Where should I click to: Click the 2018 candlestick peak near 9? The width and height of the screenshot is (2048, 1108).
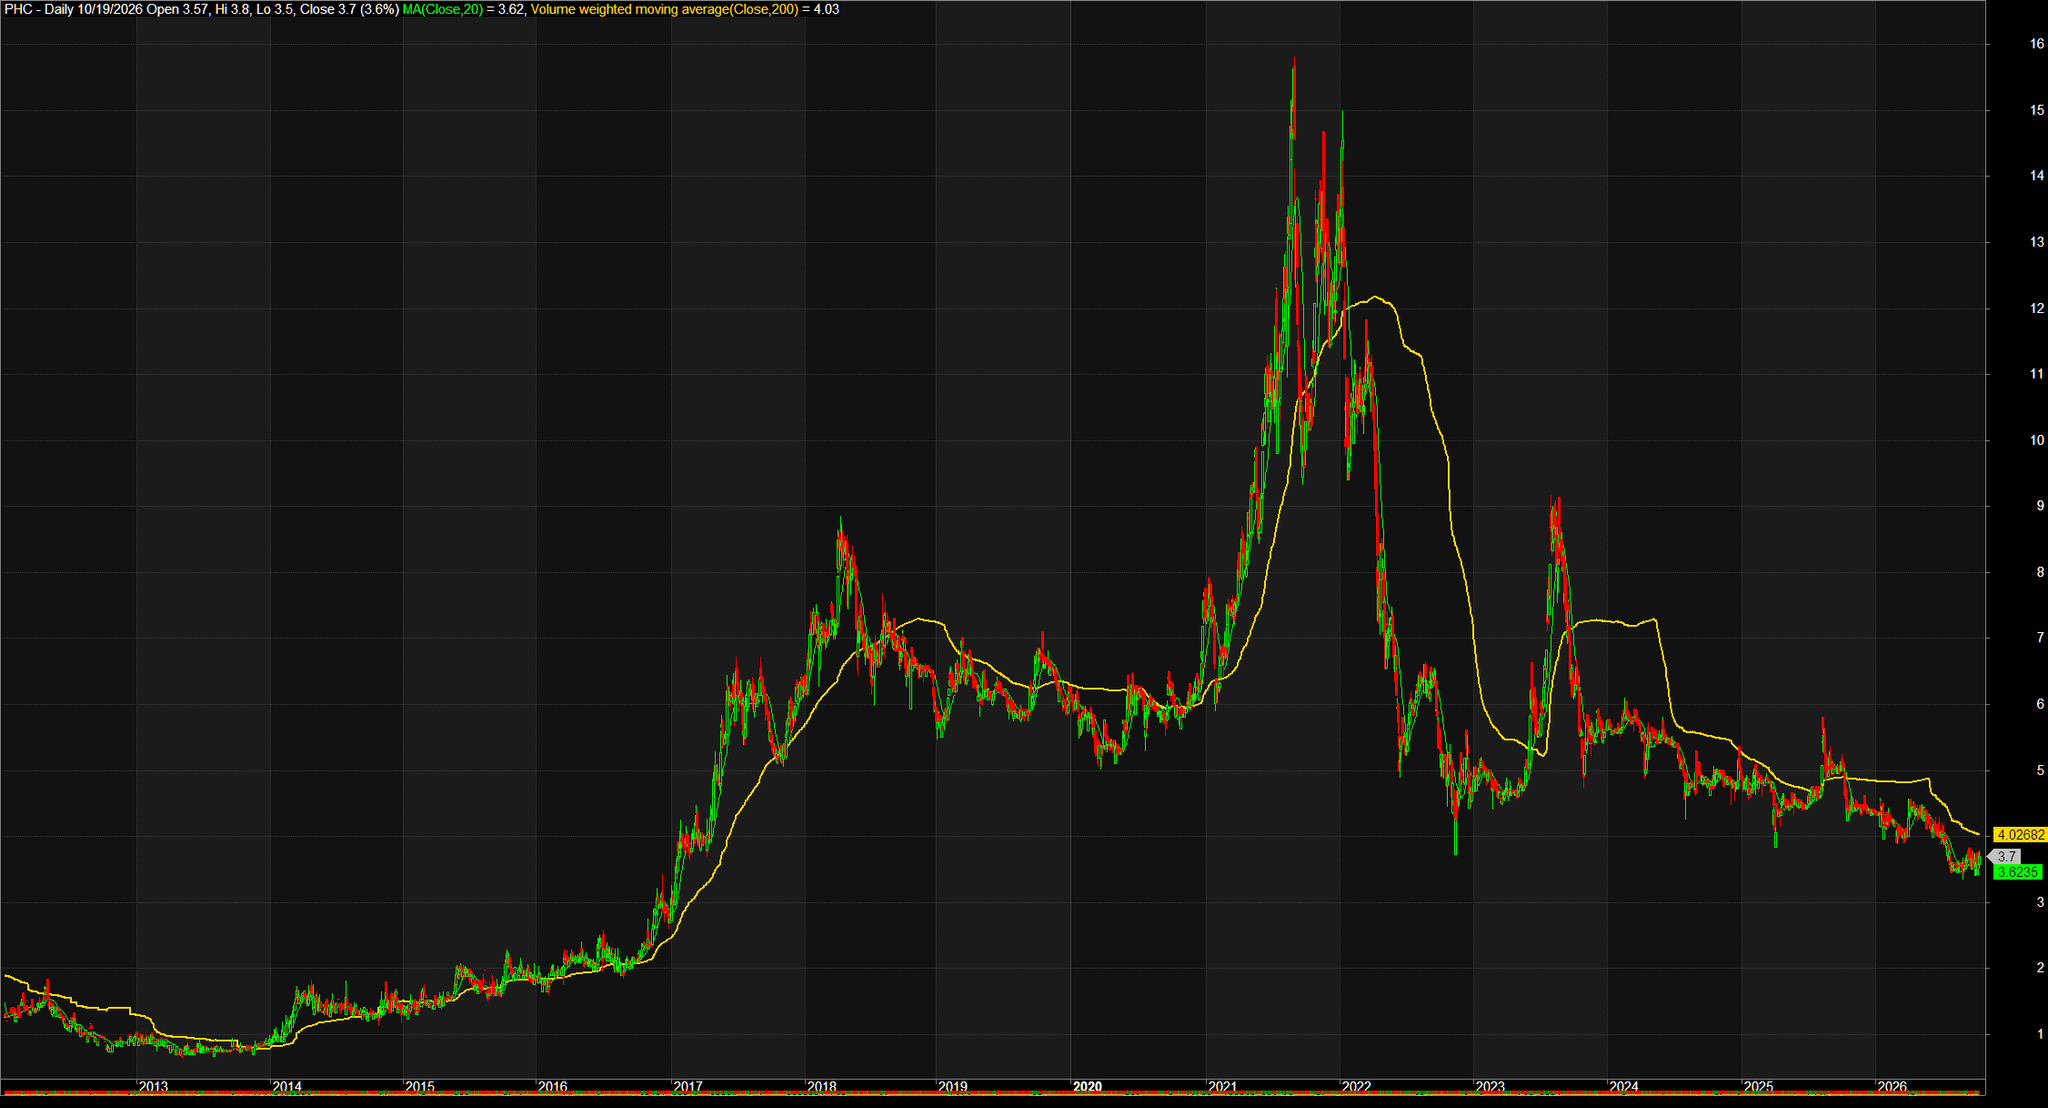coord(840,522)
